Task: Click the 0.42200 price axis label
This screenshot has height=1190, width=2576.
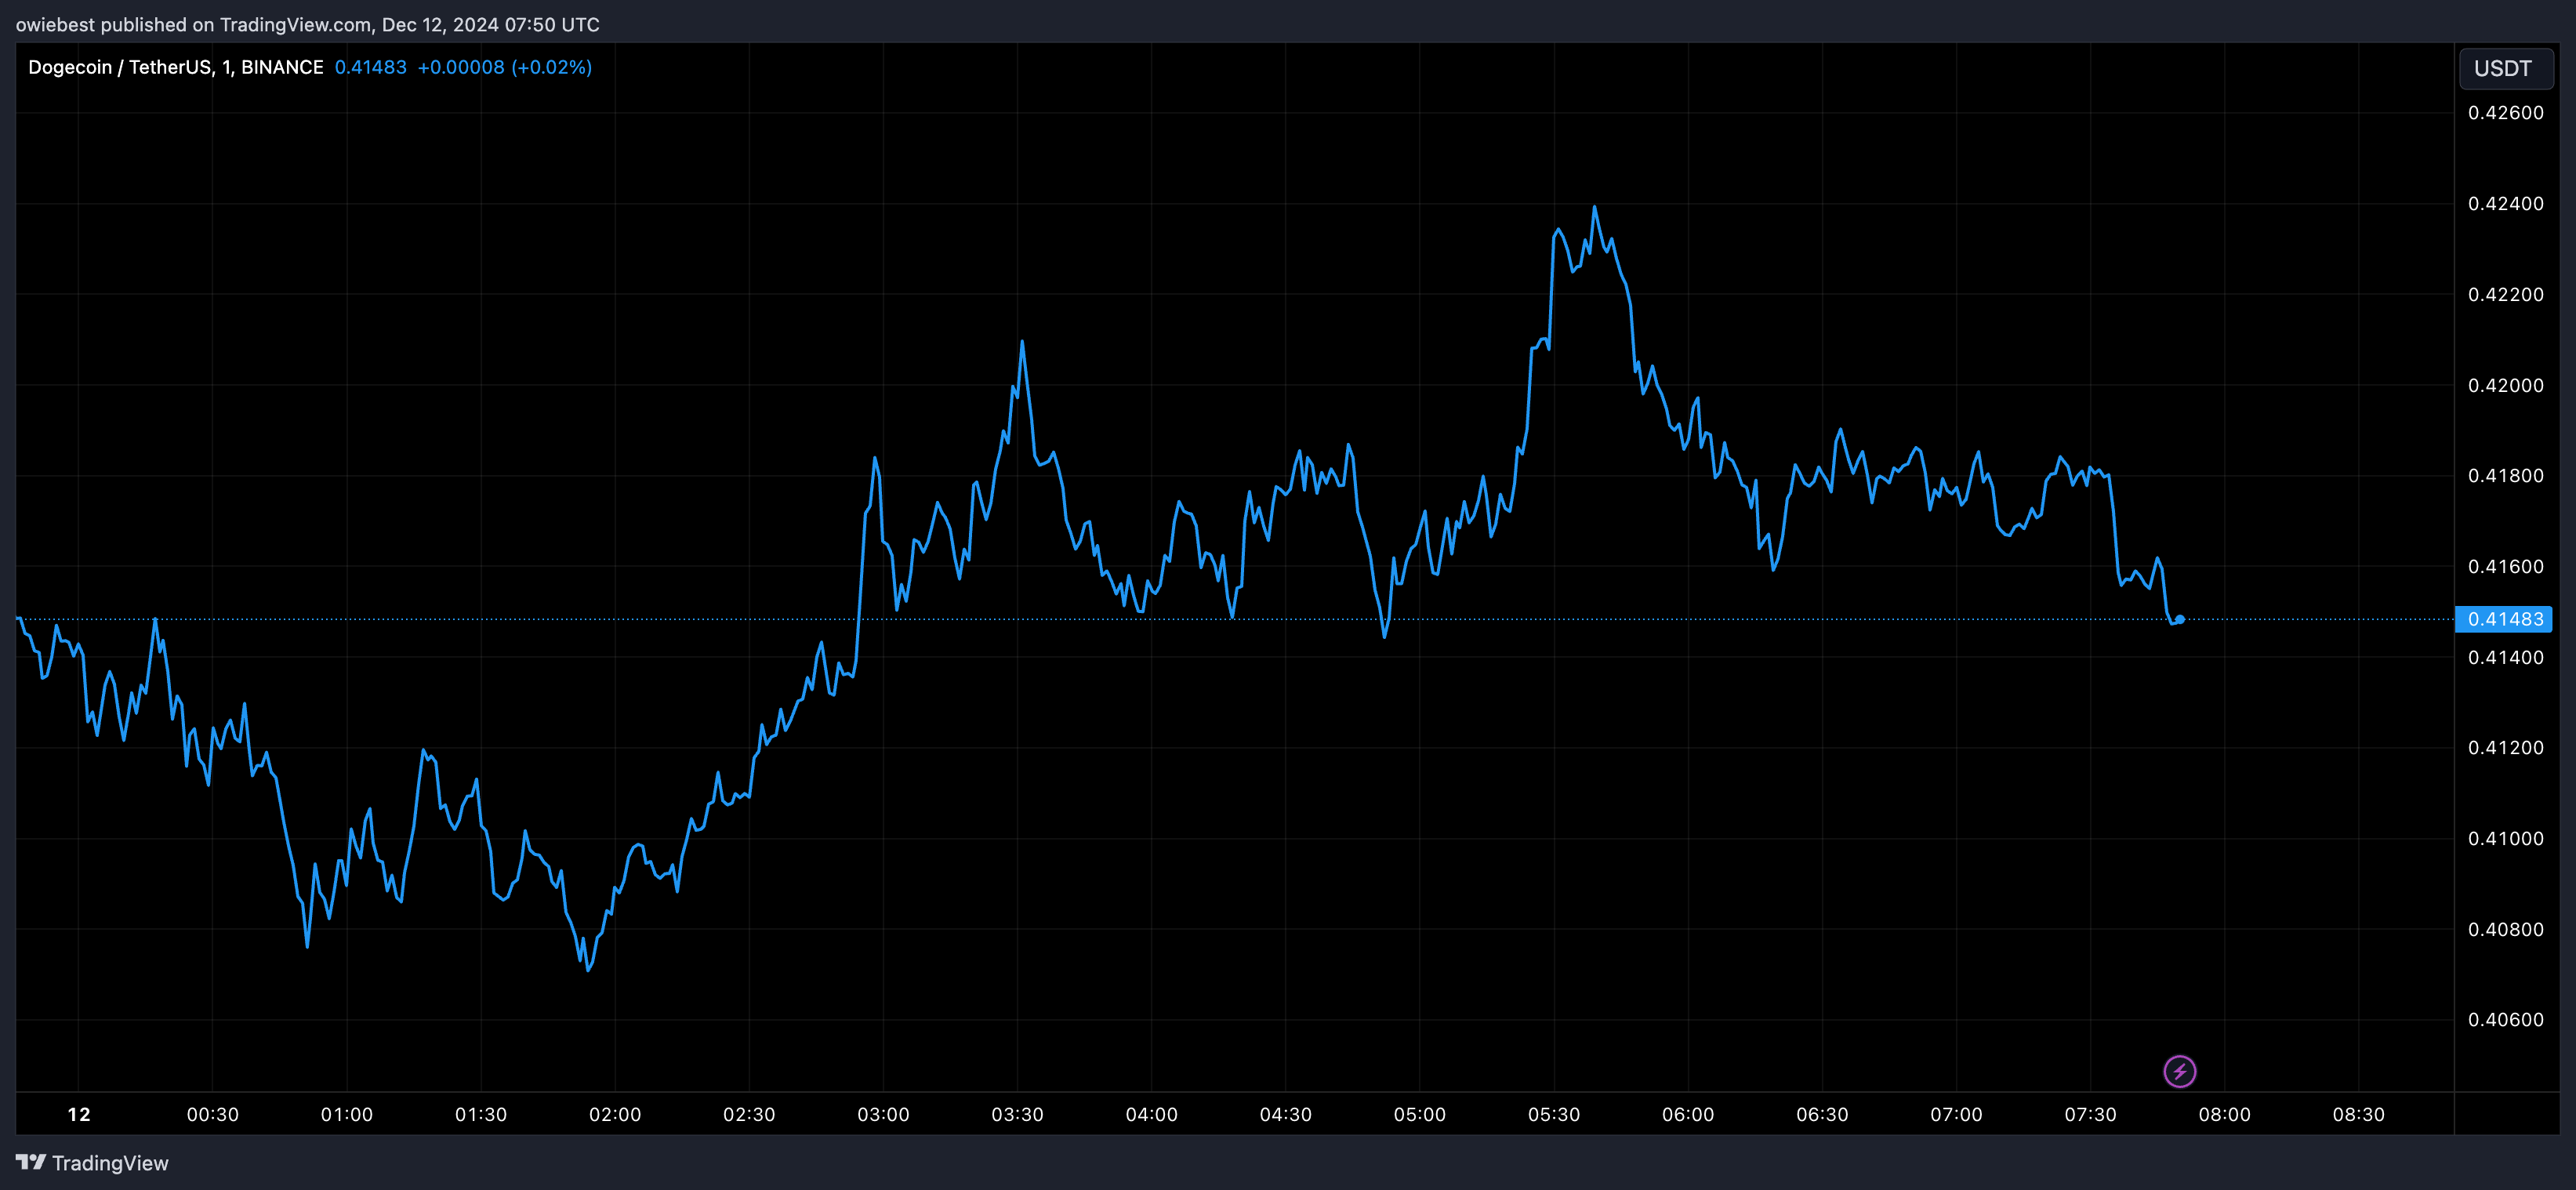Action: point(2505,295)
